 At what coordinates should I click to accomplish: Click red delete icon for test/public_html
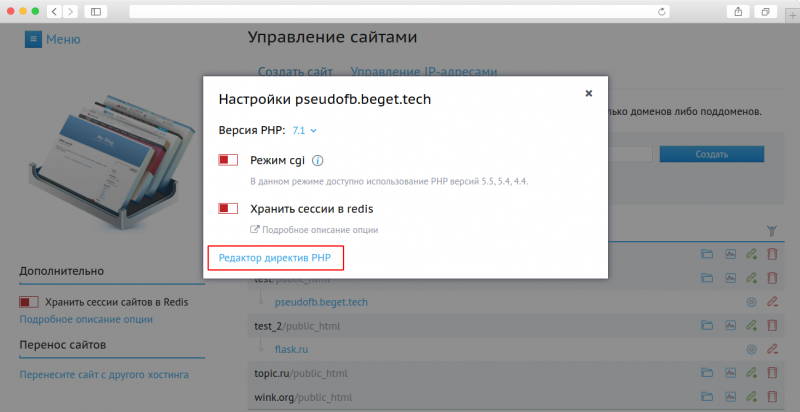pos(772,278)
